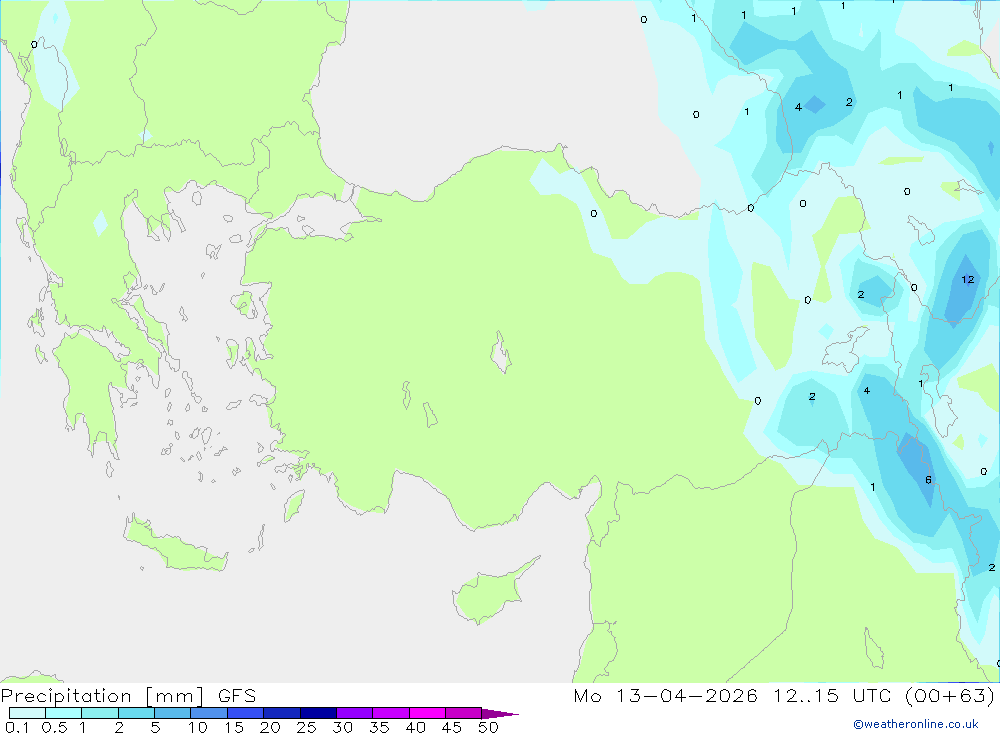Click the 10–15 mm legend color swatch

[209, 713]
